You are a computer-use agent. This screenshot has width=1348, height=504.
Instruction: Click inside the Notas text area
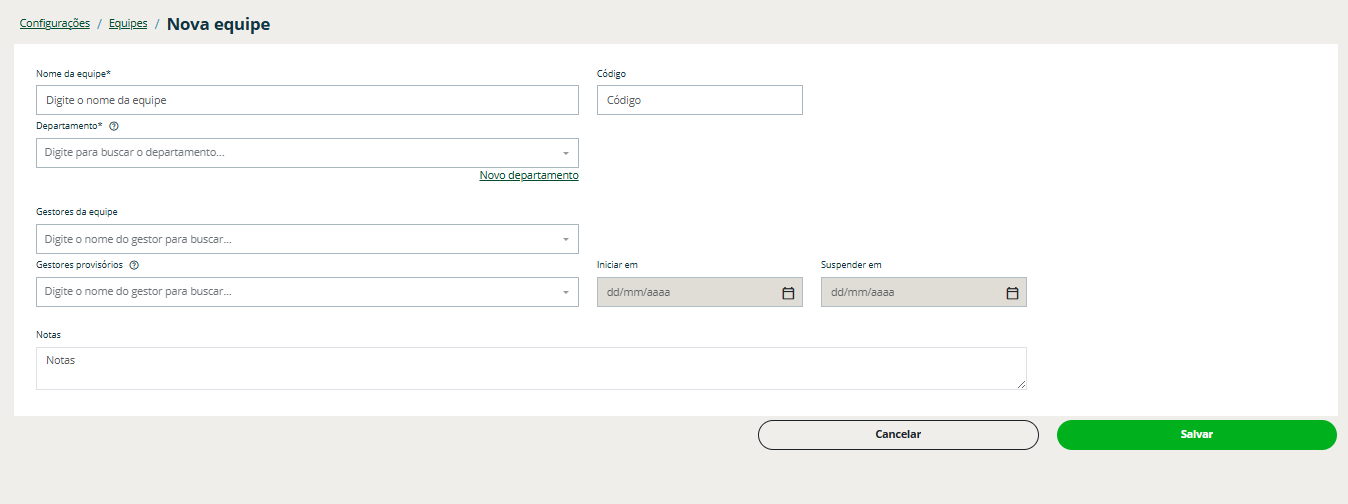[x=530, y=368]
